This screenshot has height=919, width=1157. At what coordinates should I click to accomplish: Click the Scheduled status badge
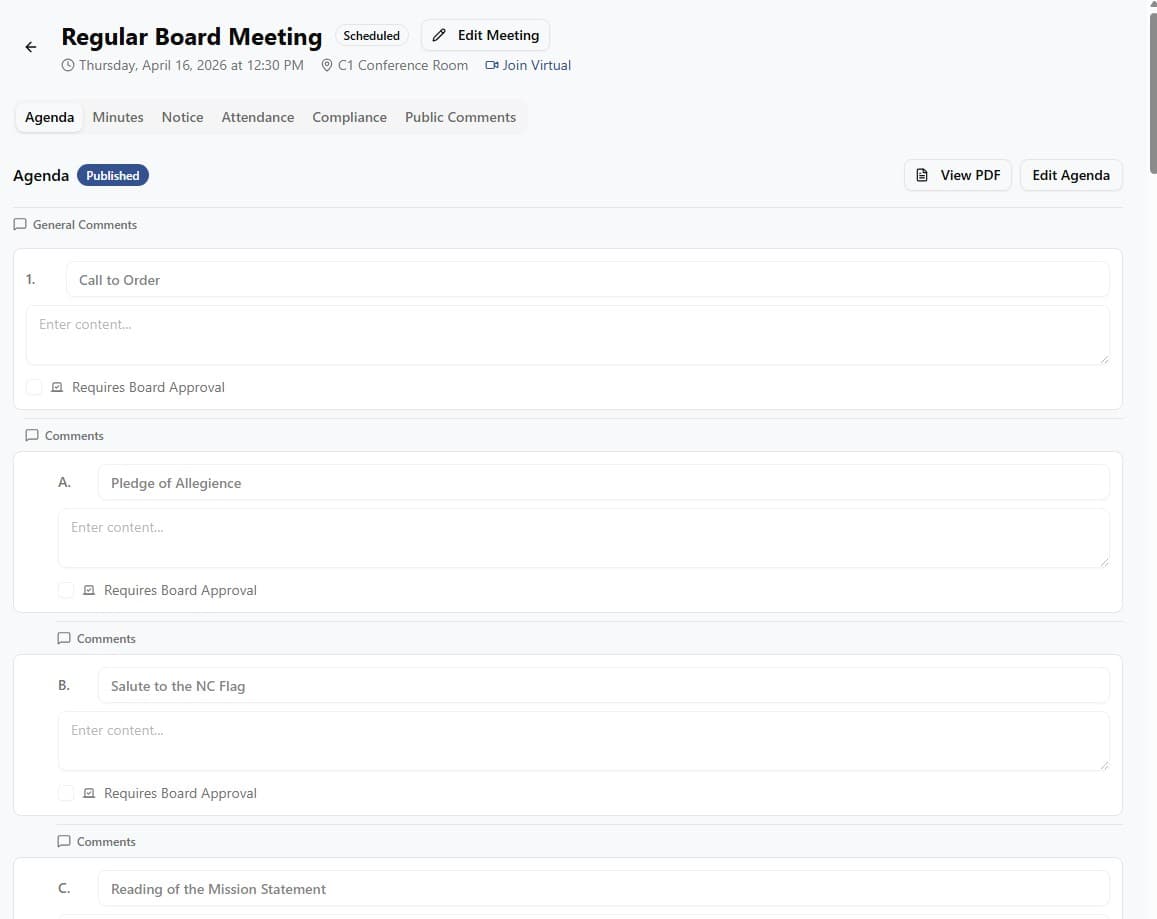click(x=371, y=35)
